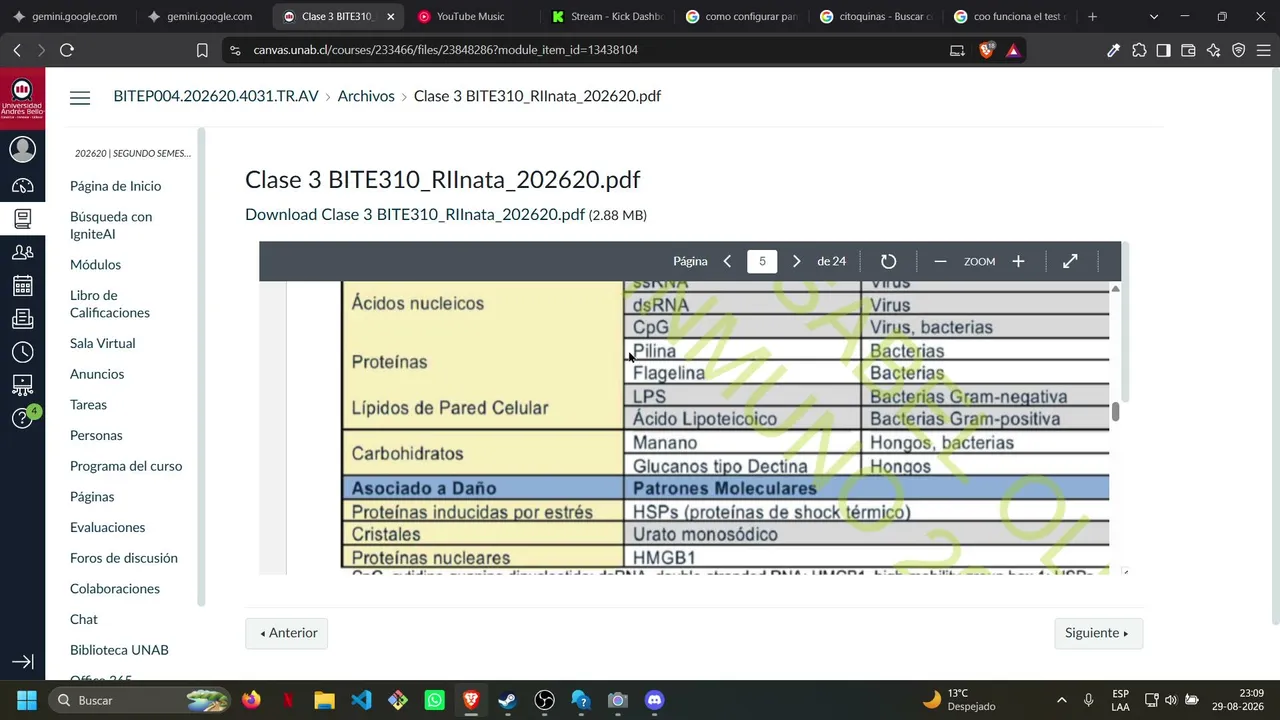Download Clase 3 BITE310_RIInata_202620.pdf link
Image resolution: width=1280 pixels, height=720 pixels.
coord(415,215)
